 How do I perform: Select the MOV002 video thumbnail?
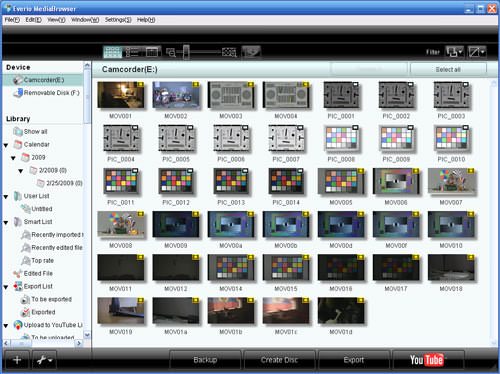[x=176, y=95]
